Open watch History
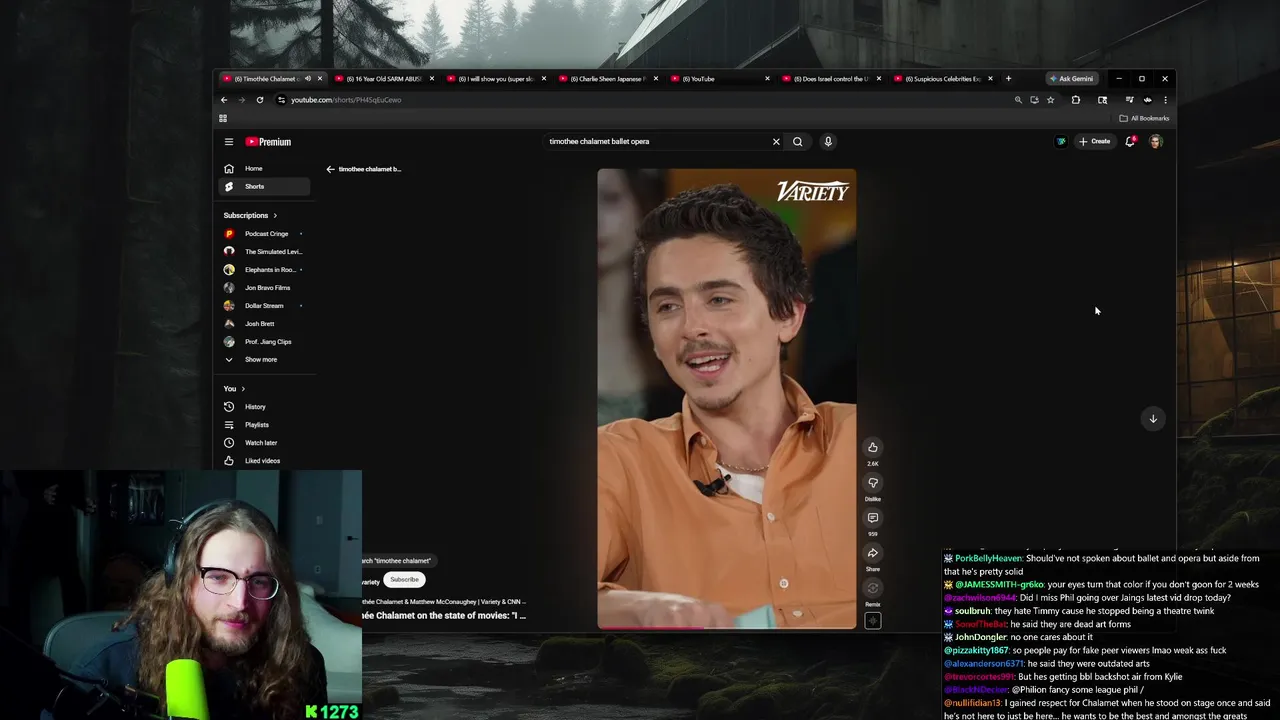Screen dimensions: 1280x720 [x=264, y=406]
